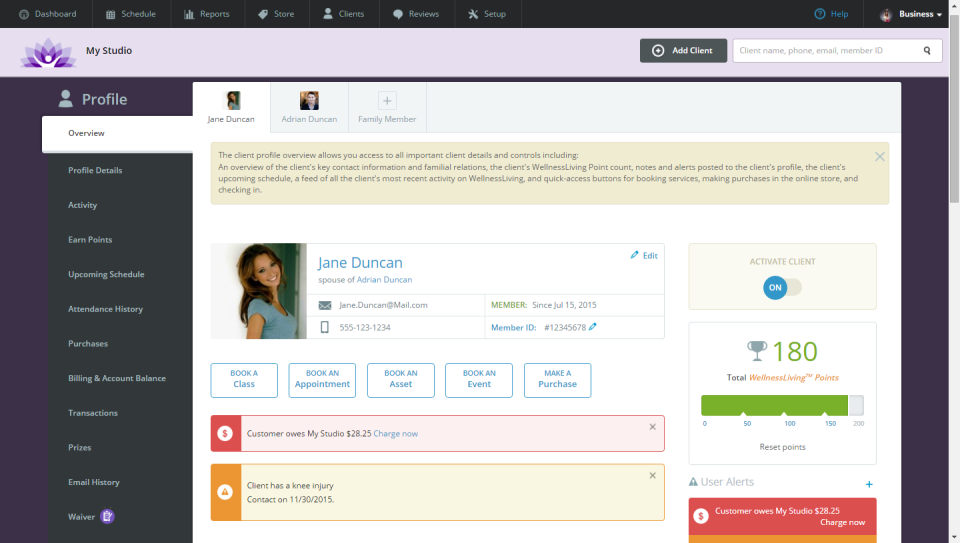Screen dimensions: 960x543
Task: Click the mobile phone icon
Action: click(x=324, y=328)
